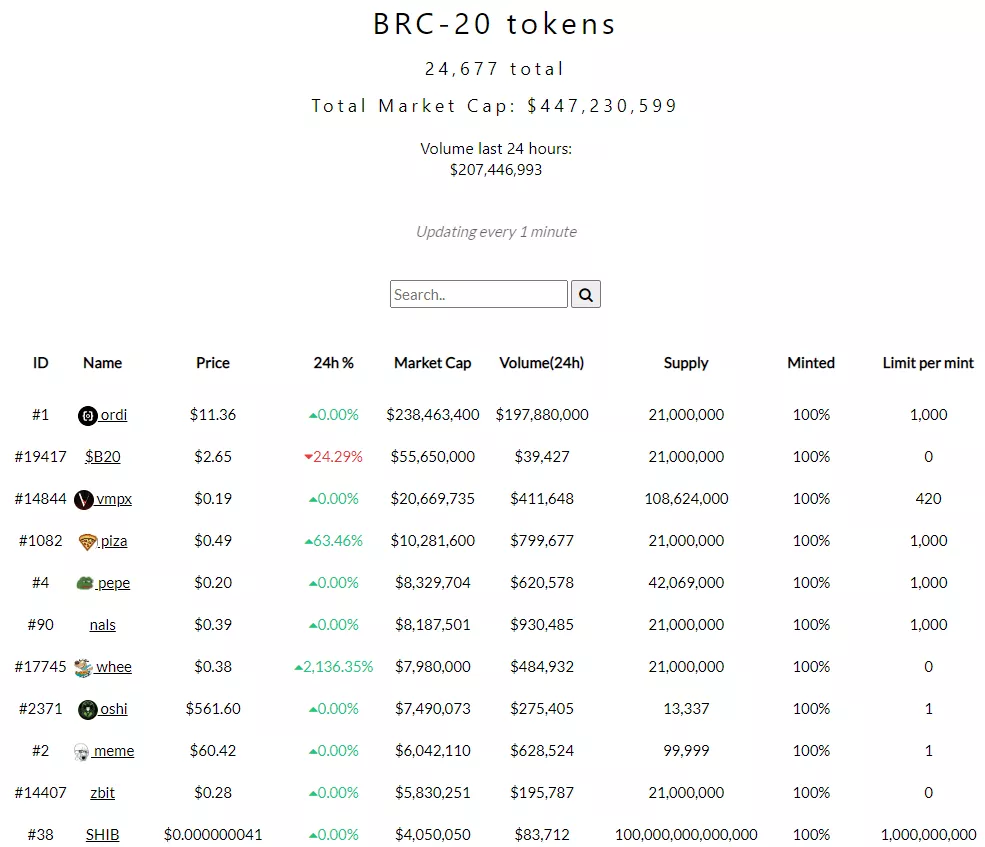Image resolution: width=985 pixels, height=847 pixels.
Task: Click the meme skull icon
Action: pyautogui.click(x=82, y=751)
